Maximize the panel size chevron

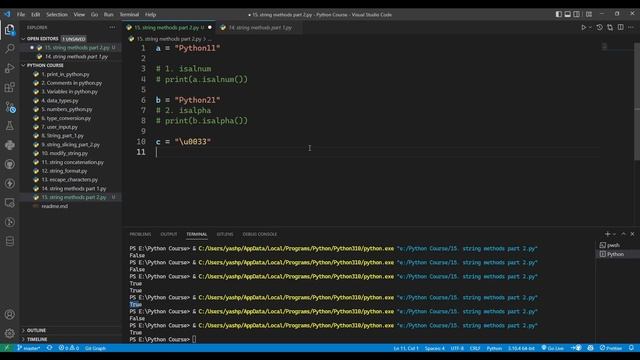(623, 234)
